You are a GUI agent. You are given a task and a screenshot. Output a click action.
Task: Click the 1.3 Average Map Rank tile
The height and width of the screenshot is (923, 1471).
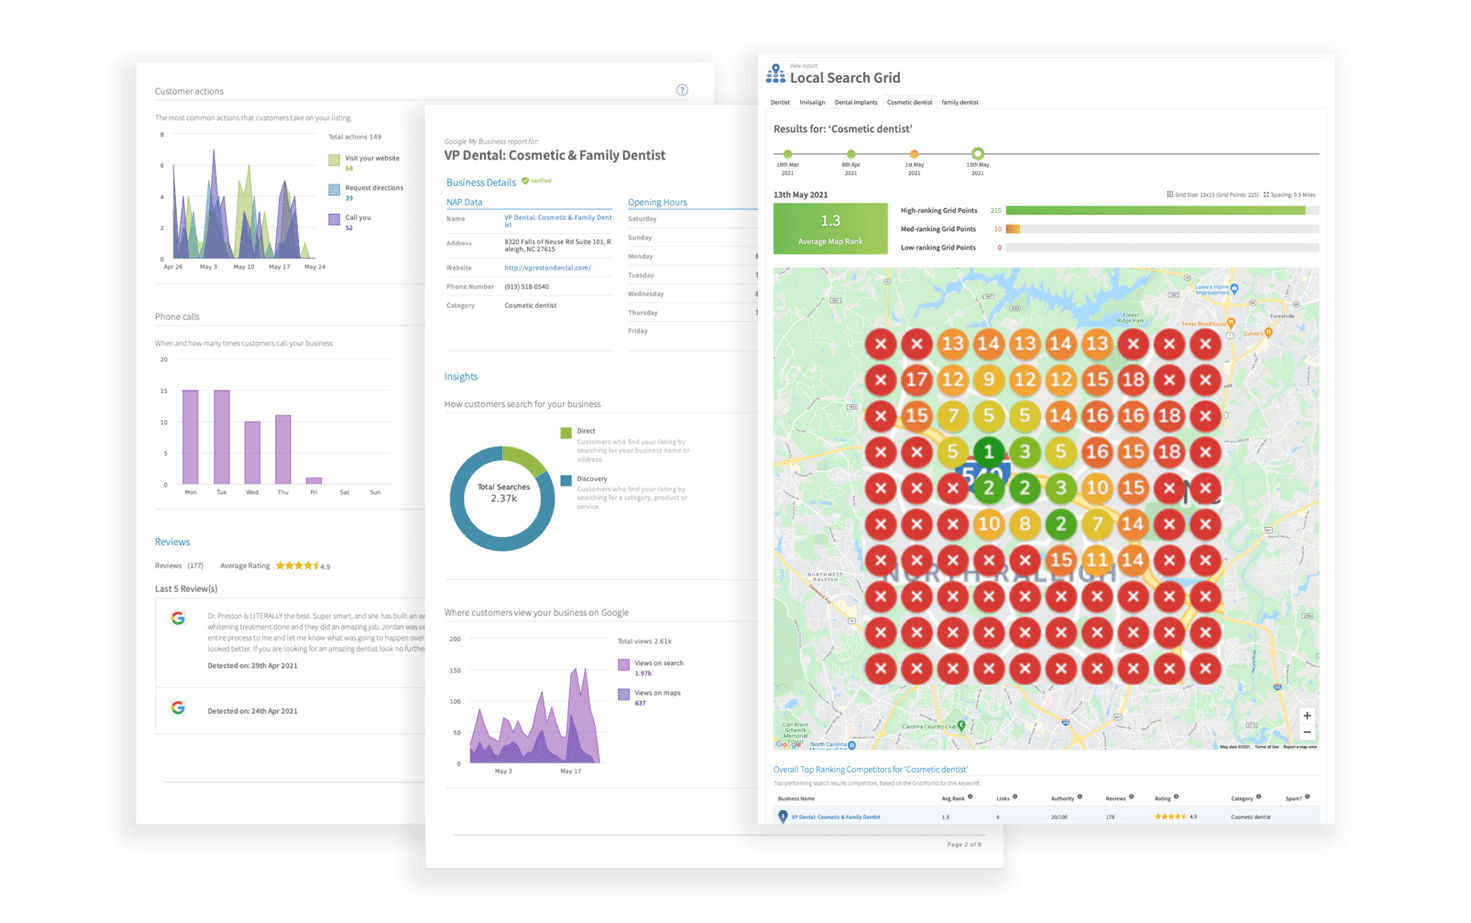pos(830,228)
